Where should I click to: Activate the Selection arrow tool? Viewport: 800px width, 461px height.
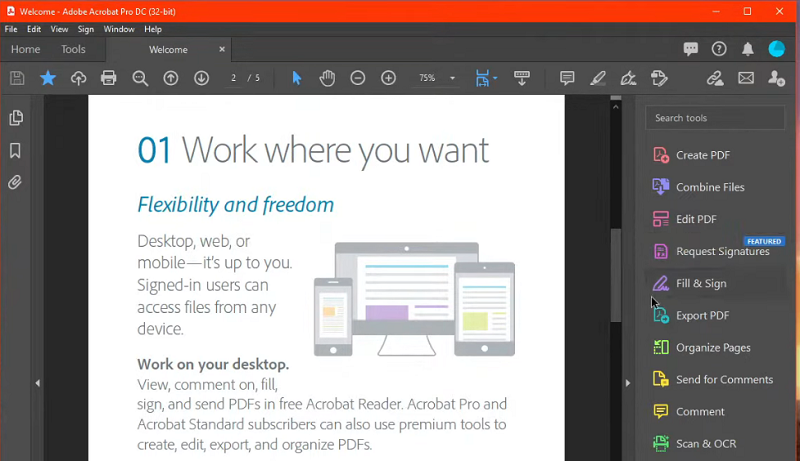296,78
